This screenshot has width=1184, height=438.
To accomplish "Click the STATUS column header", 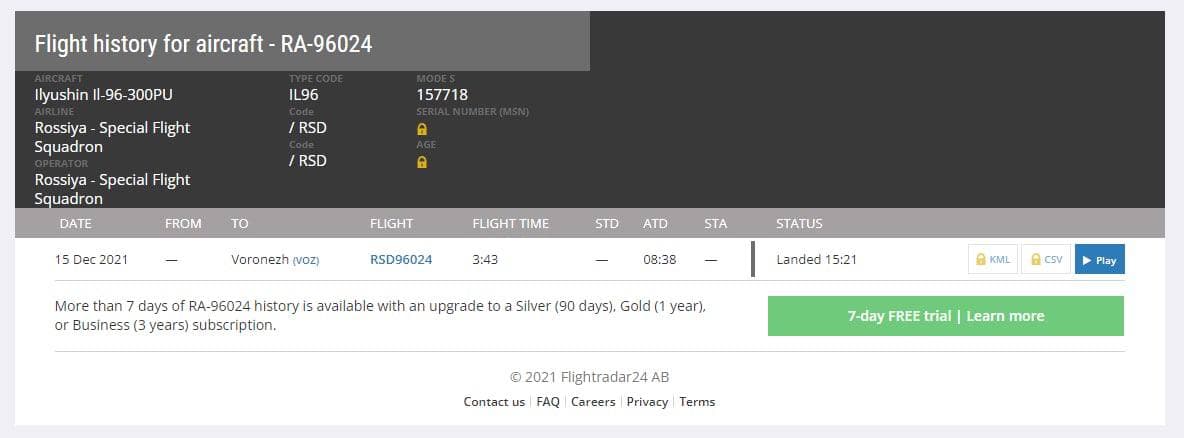I will [799, 224].
